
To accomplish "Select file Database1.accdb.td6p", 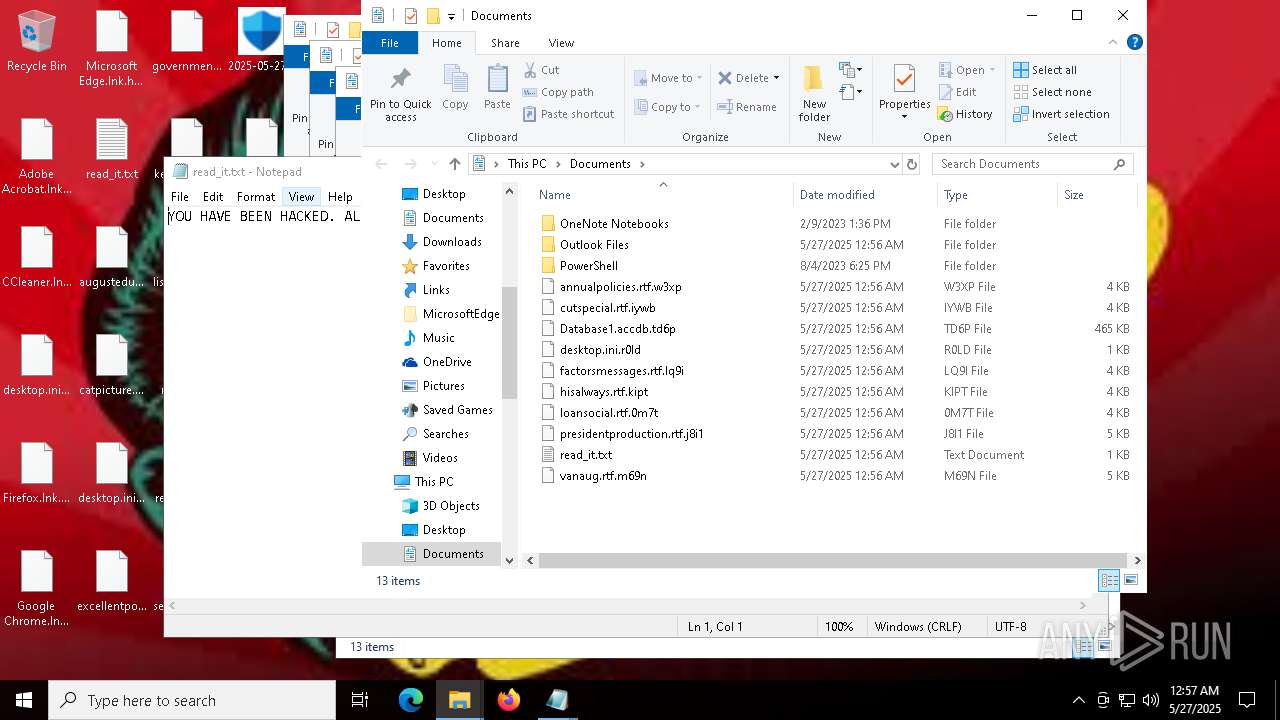I will (617, 328).
